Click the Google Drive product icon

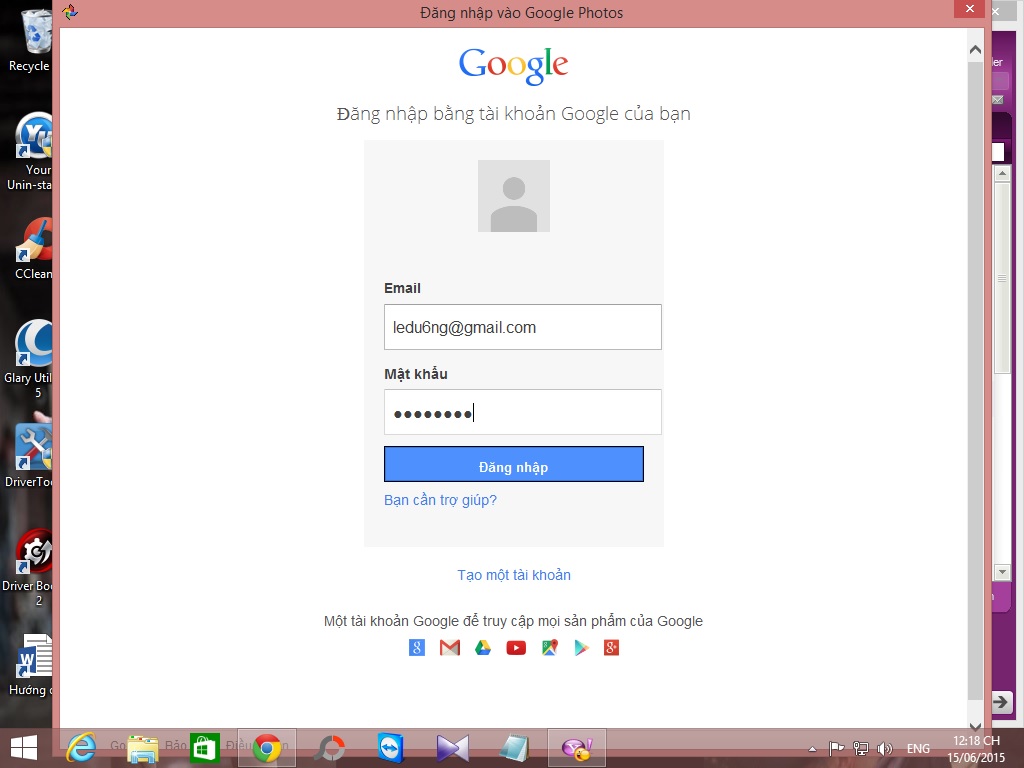[483, 647]
